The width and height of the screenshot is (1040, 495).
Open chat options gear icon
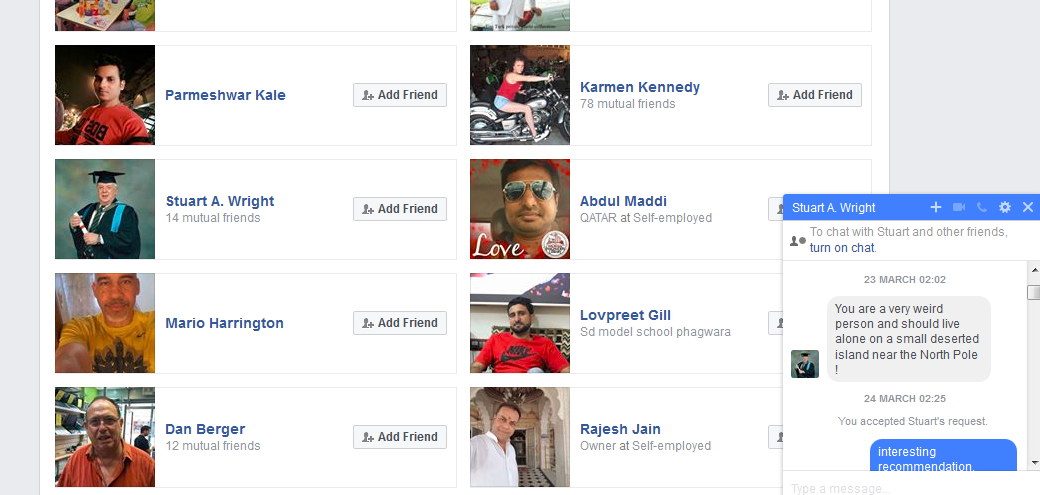(1005, 207)
